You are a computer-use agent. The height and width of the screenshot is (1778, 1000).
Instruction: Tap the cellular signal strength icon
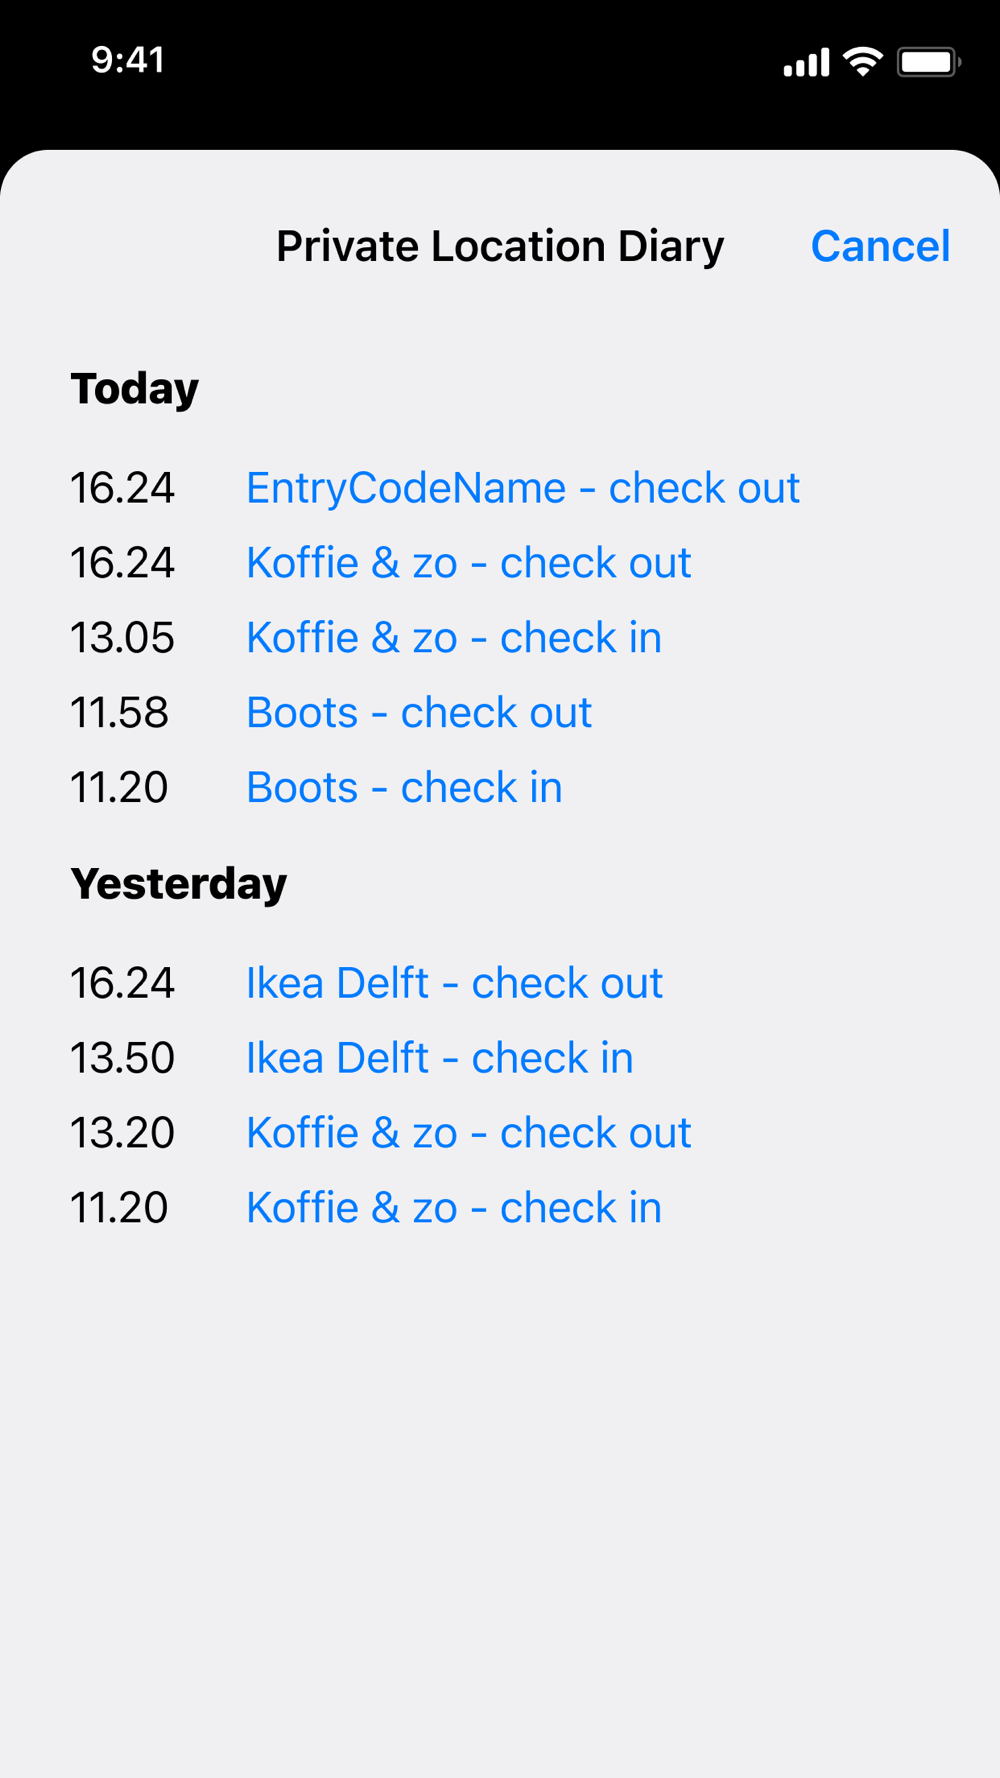tap(806, 62)
